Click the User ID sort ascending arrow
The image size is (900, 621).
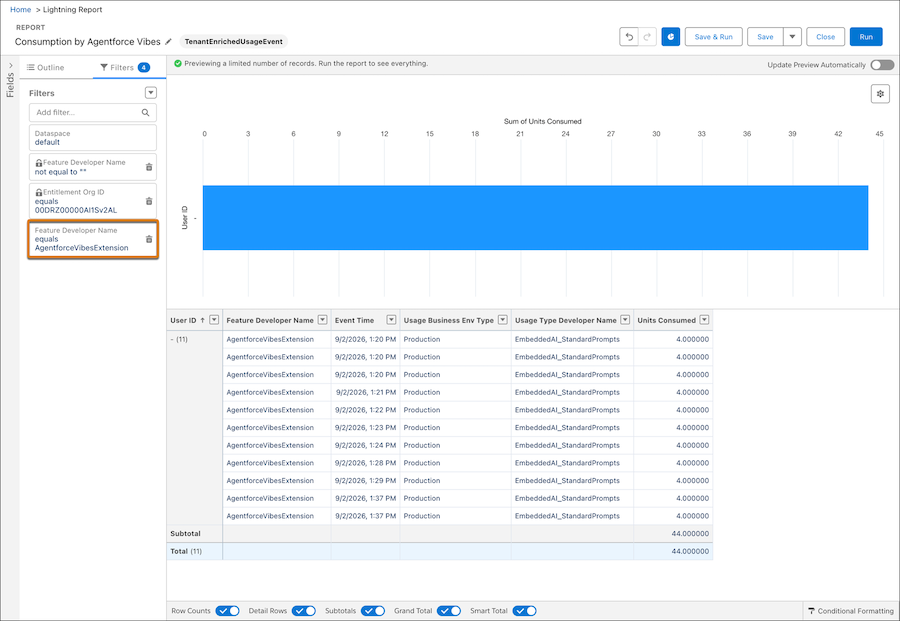203,320
